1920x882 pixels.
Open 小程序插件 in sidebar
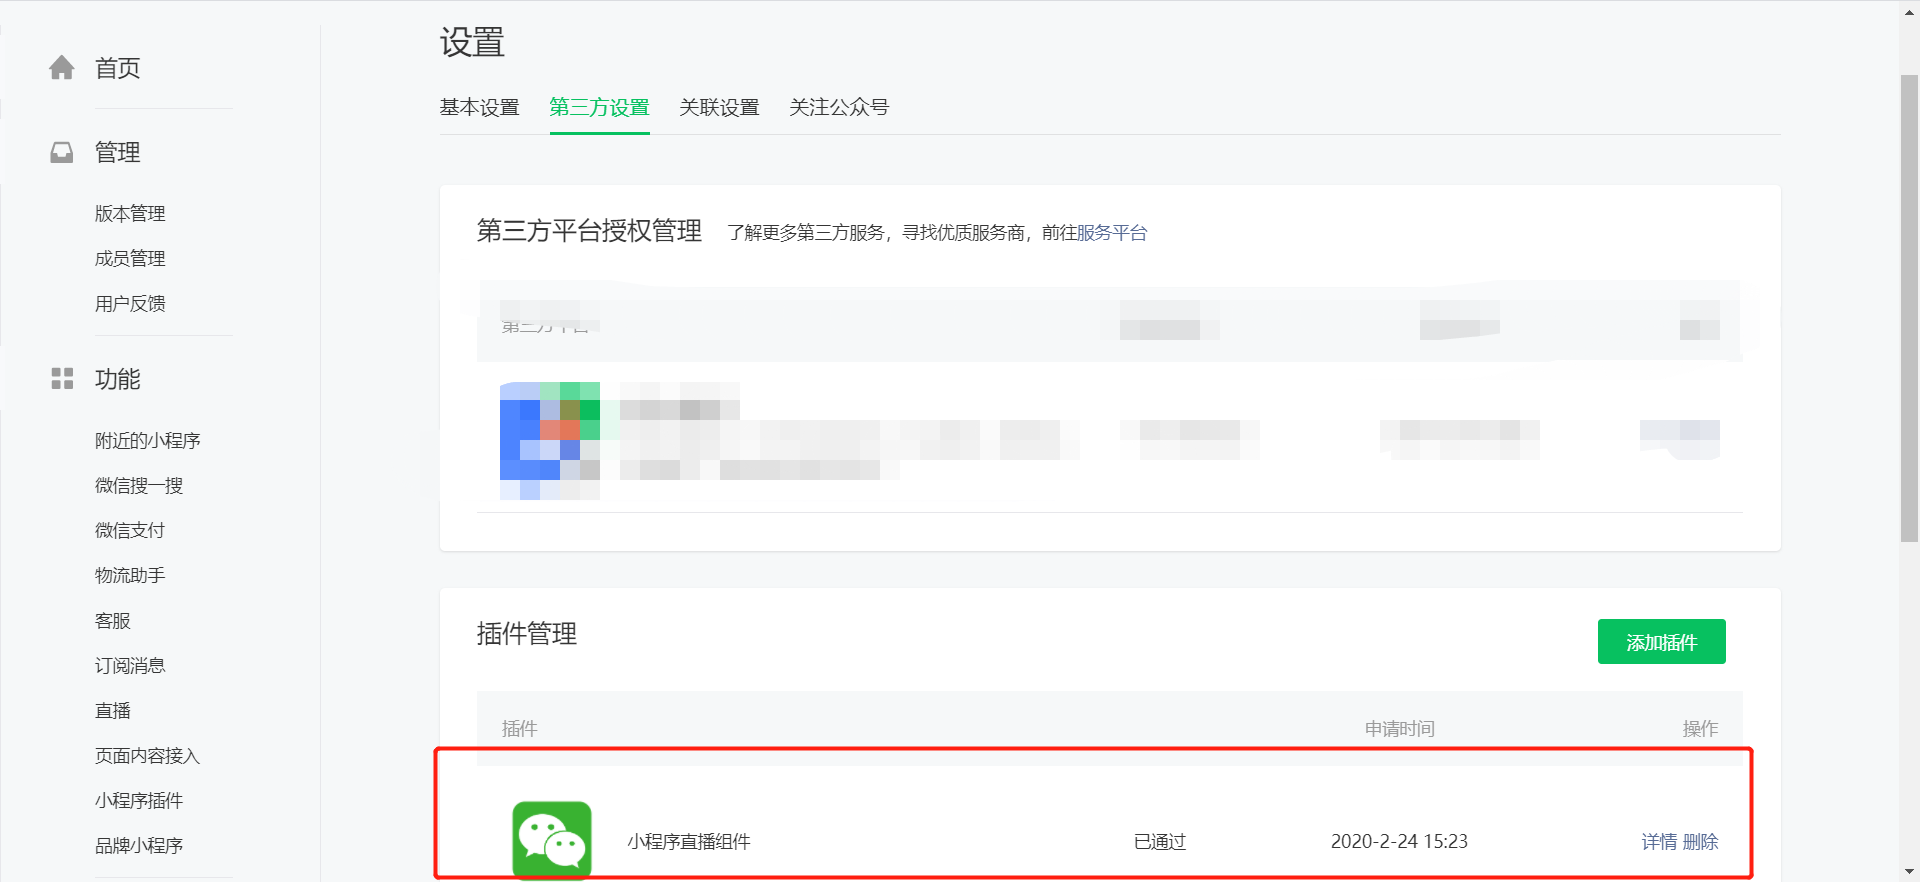tap(139, 800)
